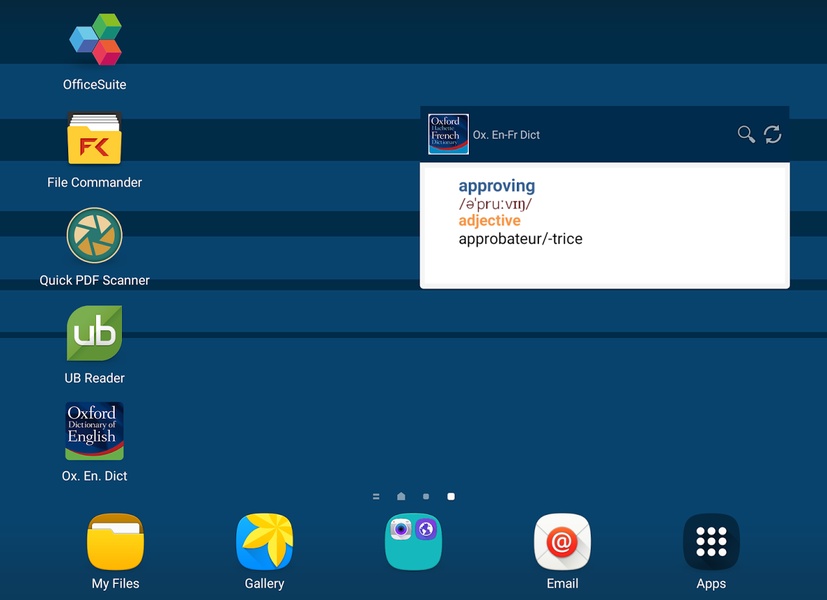
Task: Go to the home page indicator
Action: click(x=401, y=496)
